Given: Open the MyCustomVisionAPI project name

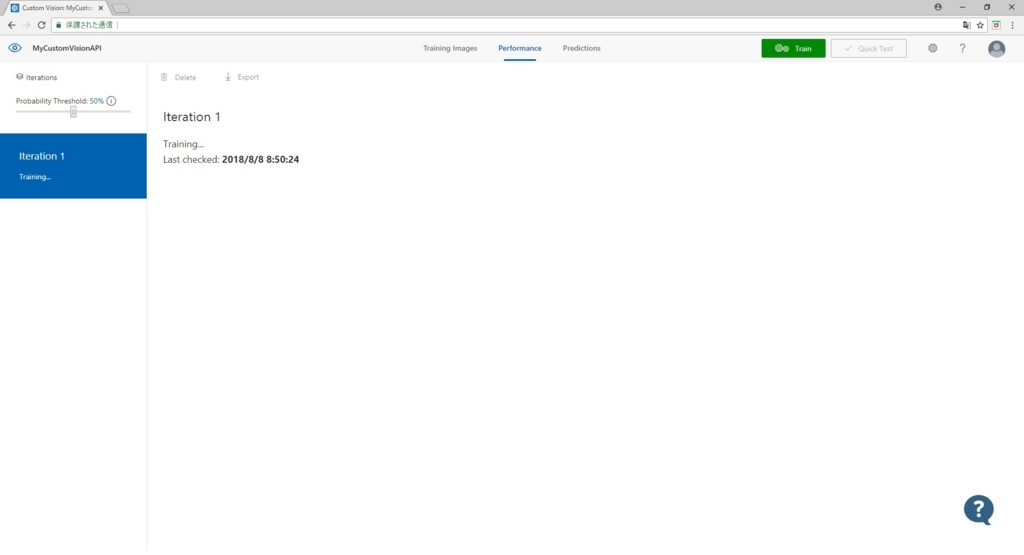Looking at the screenshot, I should pyautogui.click(x=67, y=48).
